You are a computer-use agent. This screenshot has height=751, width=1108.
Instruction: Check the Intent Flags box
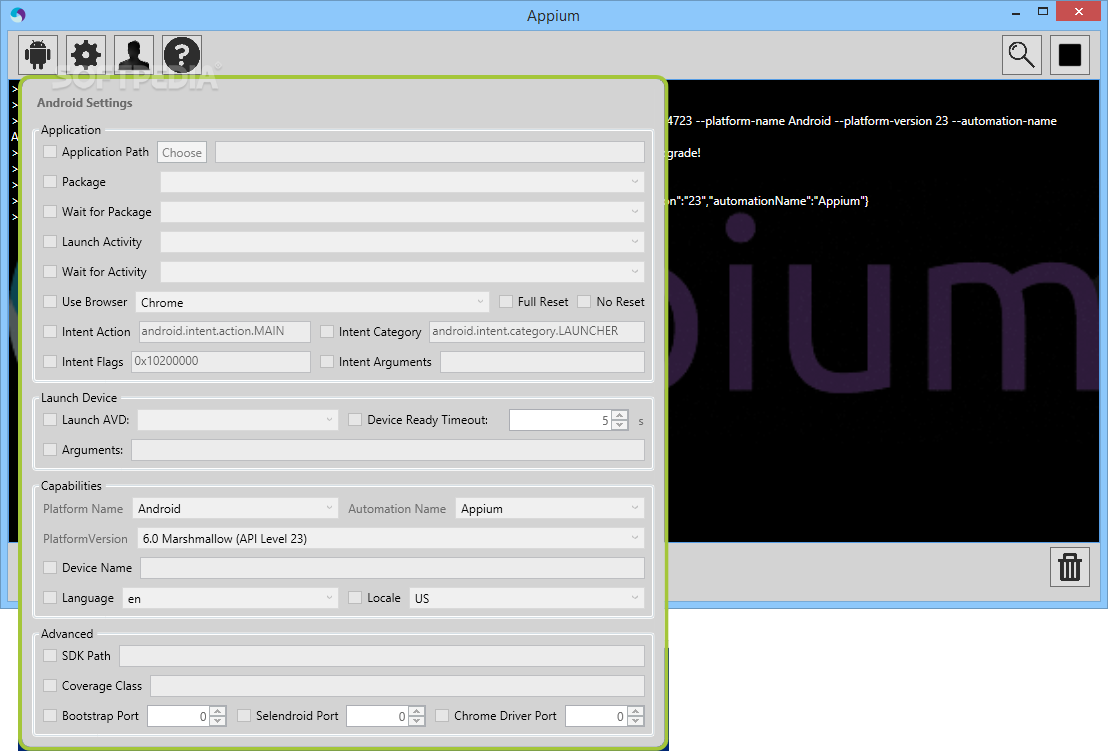click(x=50, y=362)
